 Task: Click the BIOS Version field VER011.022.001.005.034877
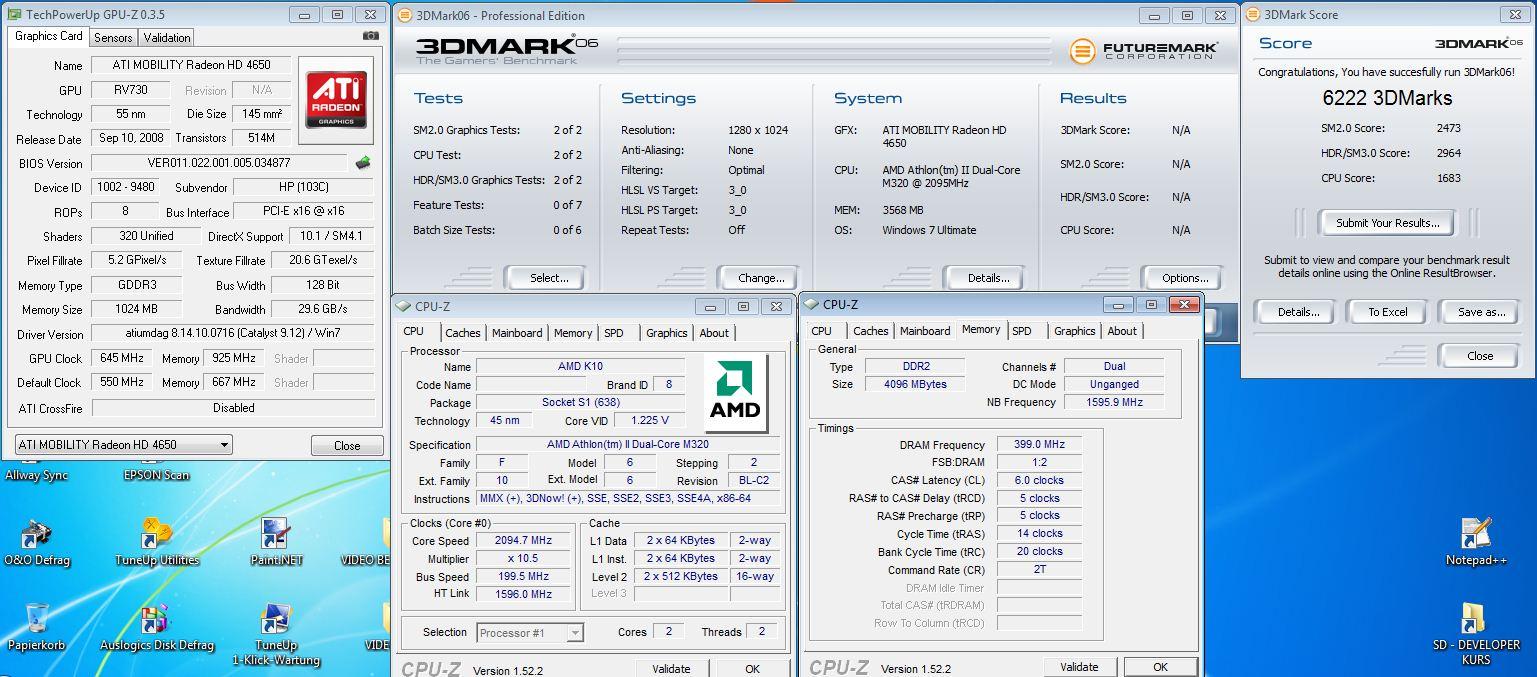click(220, 163)
